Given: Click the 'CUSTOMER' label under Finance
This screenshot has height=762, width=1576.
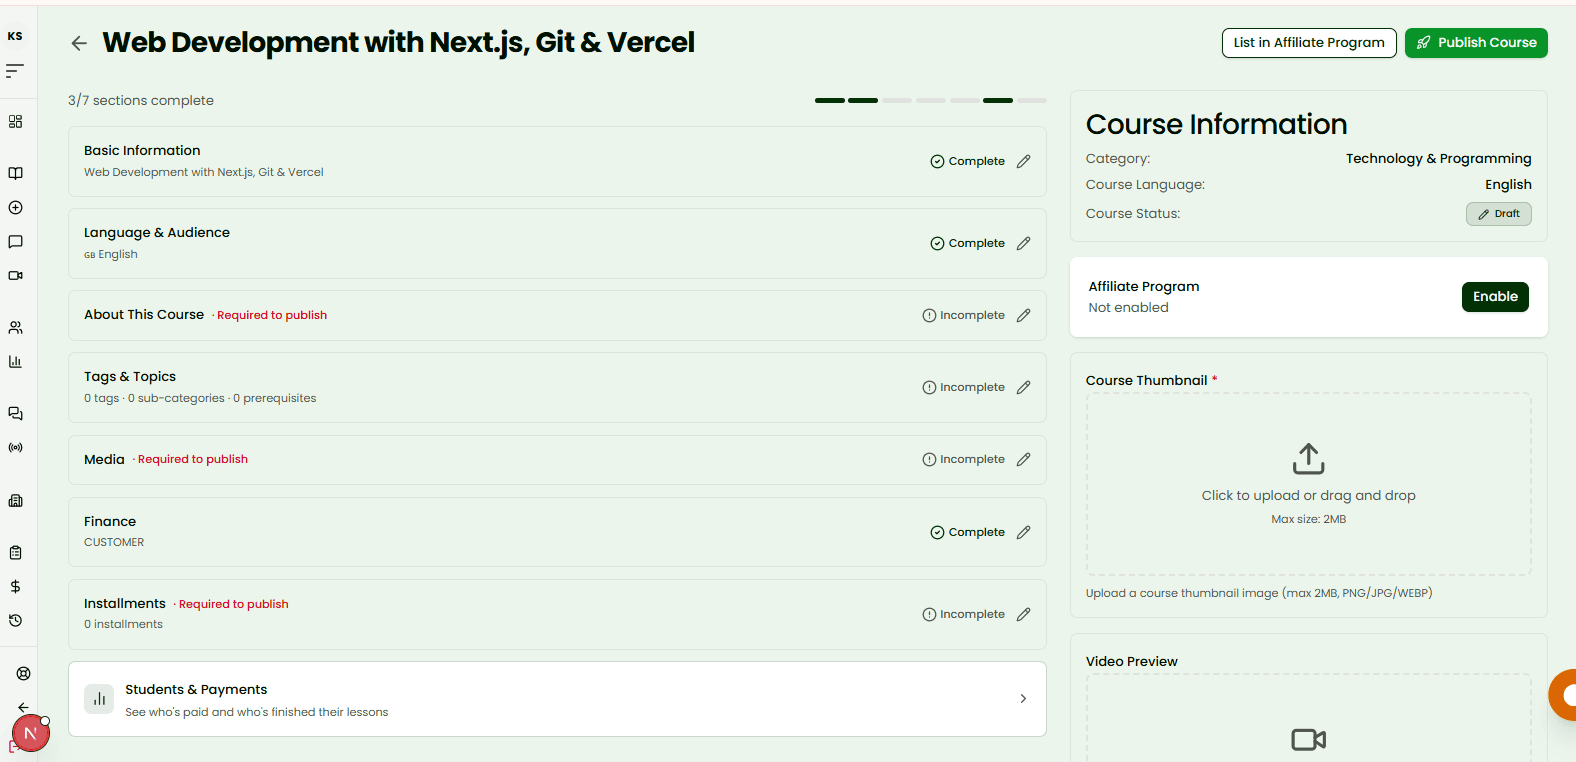Looking at the screenshot, I should [x=114, y=543].
